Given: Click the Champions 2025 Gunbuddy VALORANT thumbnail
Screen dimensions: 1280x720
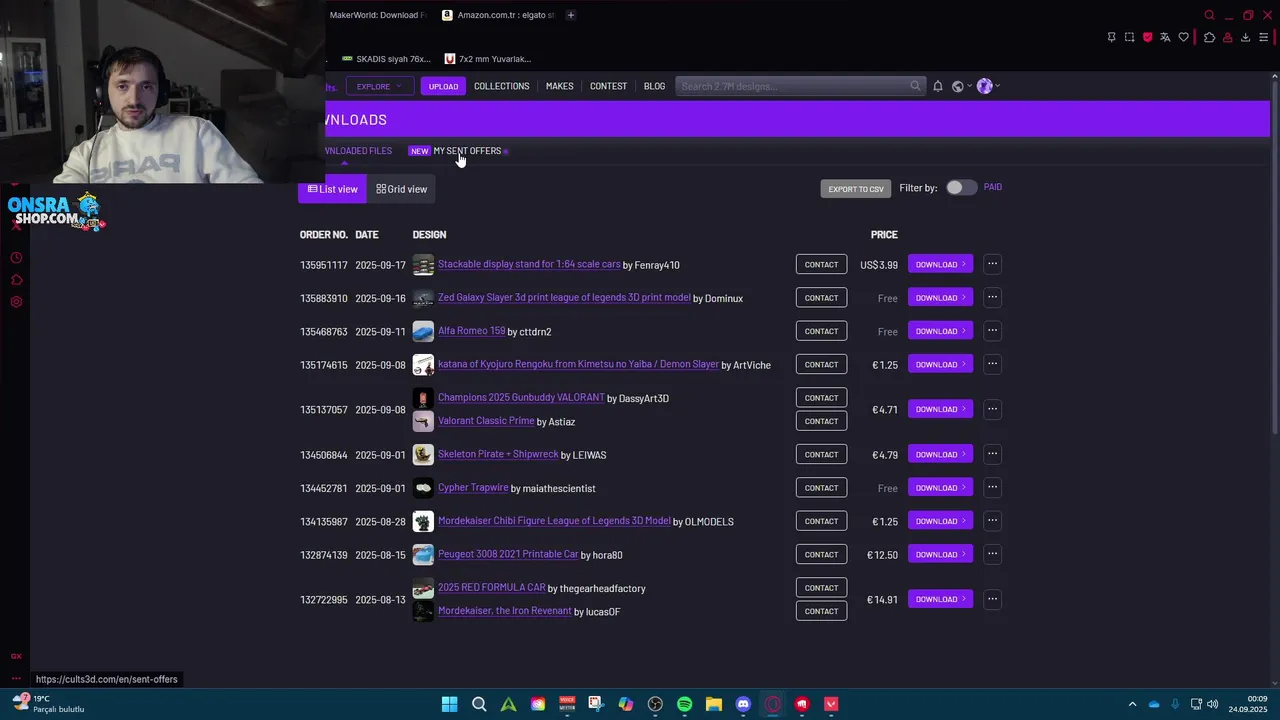Looking at the screenshot, I should pos(423,398).
